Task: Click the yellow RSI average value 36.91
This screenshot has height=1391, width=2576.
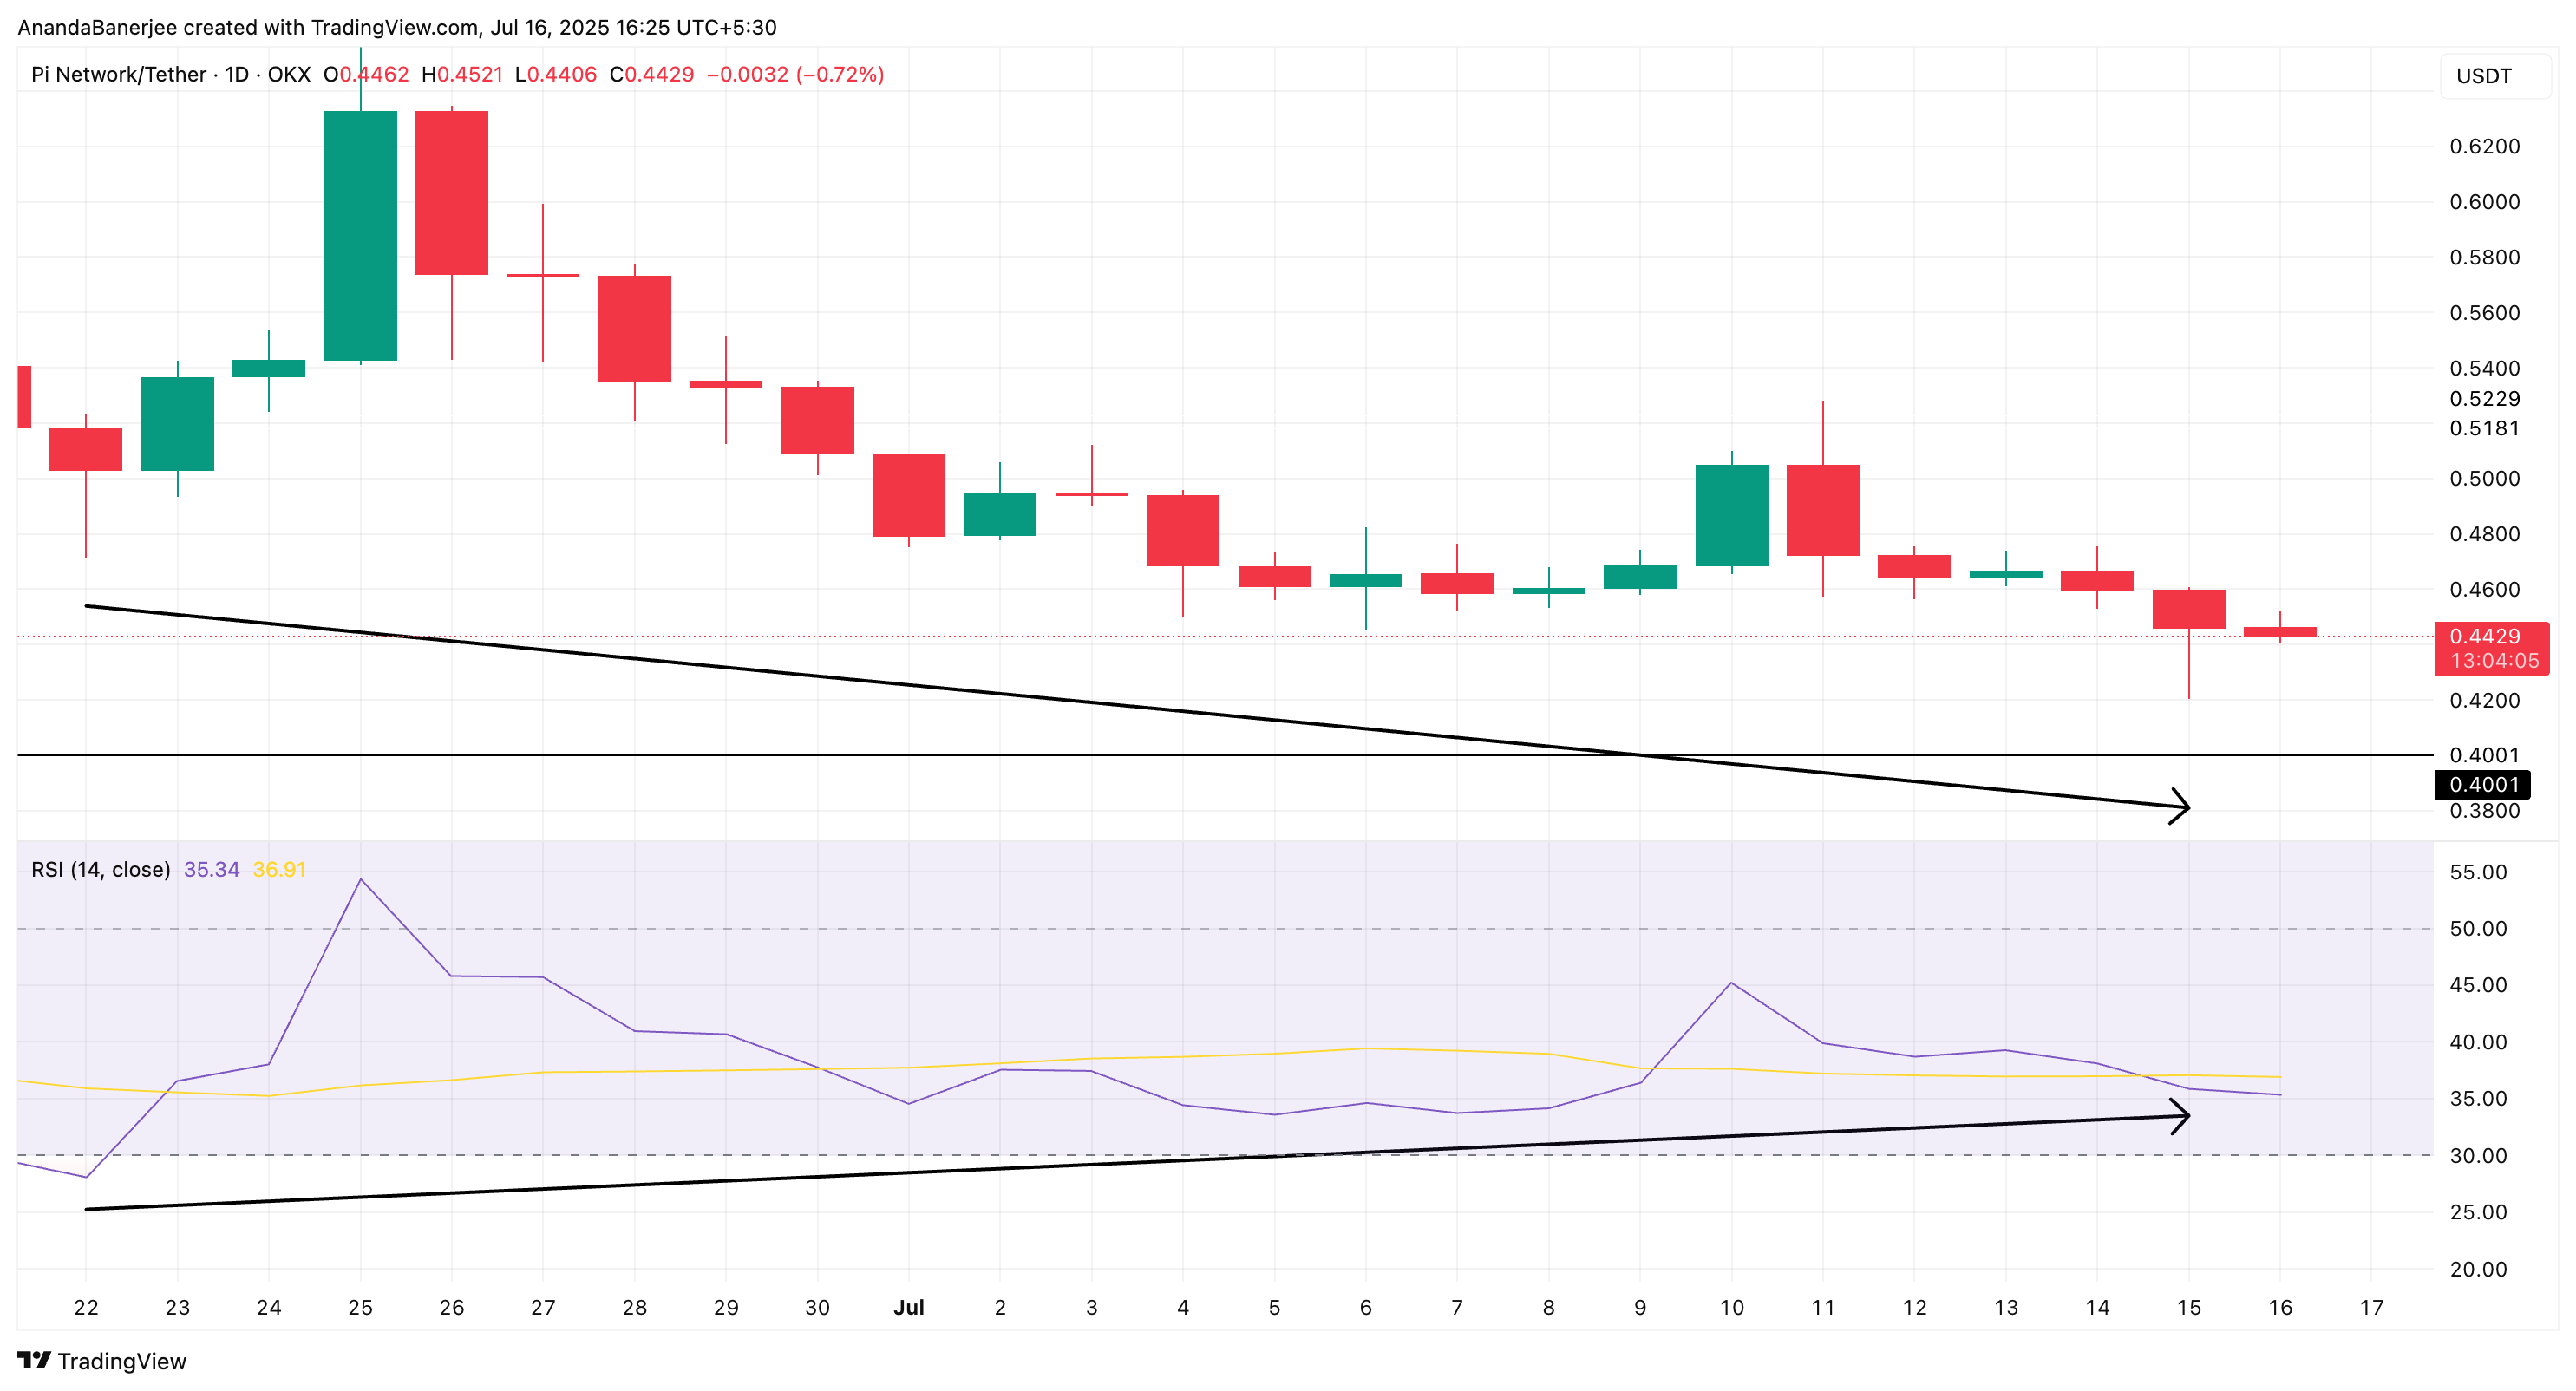Action: click(x=279, y=869)
